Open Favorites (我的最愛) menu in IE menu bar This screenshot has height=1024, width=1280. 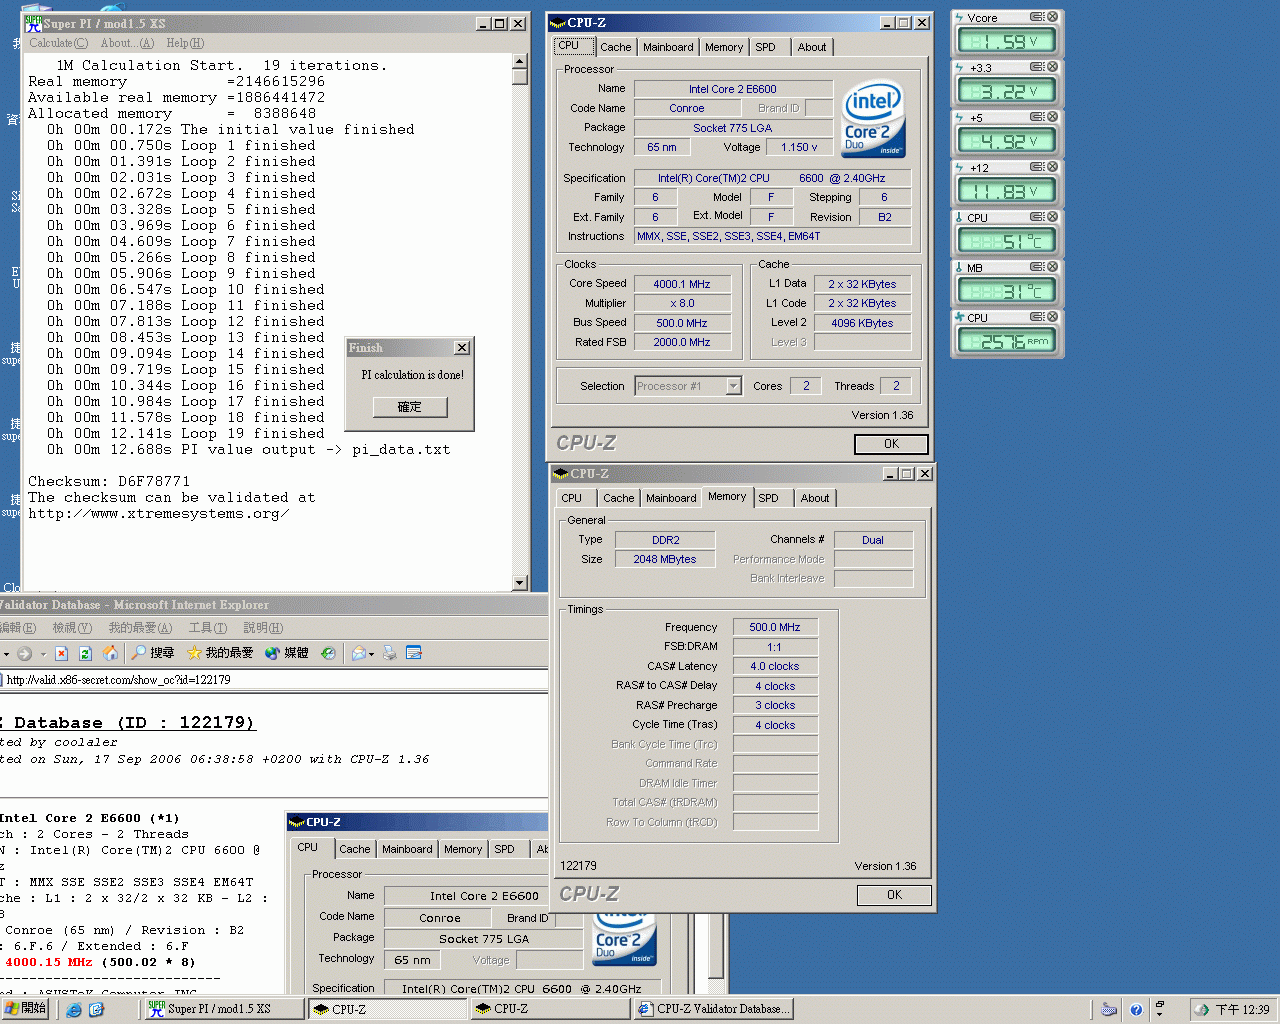click(140, 628)
